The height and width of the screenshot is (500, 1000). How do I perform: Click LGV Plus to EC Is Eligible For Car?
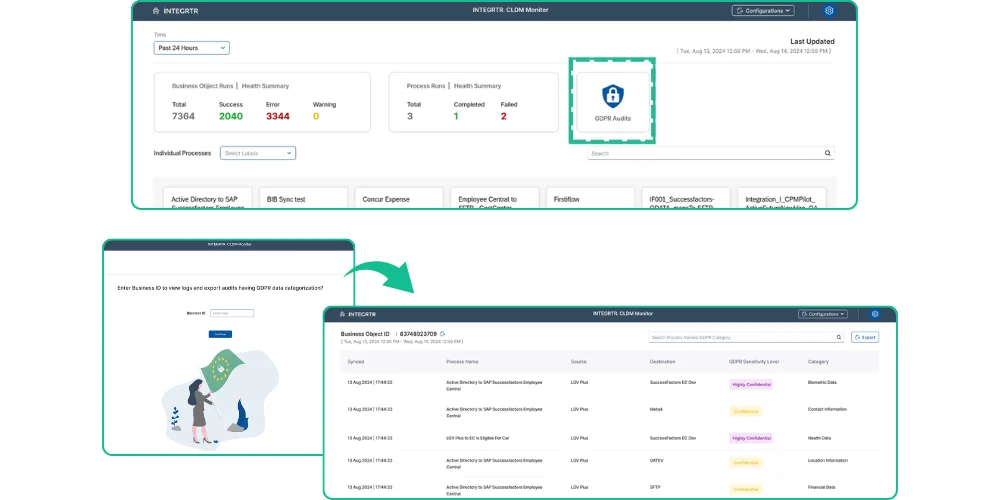pyautogui.click(x=478, y=438)
